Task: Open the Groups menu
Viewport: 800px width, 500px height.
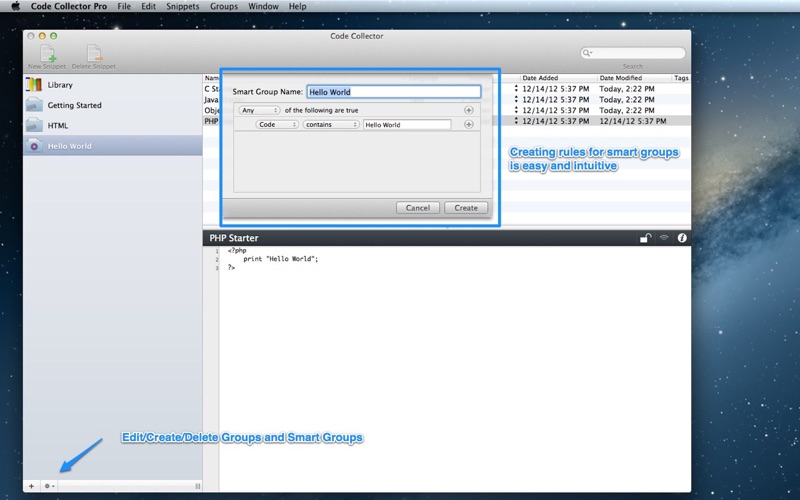Action: [x=224, y=6]
